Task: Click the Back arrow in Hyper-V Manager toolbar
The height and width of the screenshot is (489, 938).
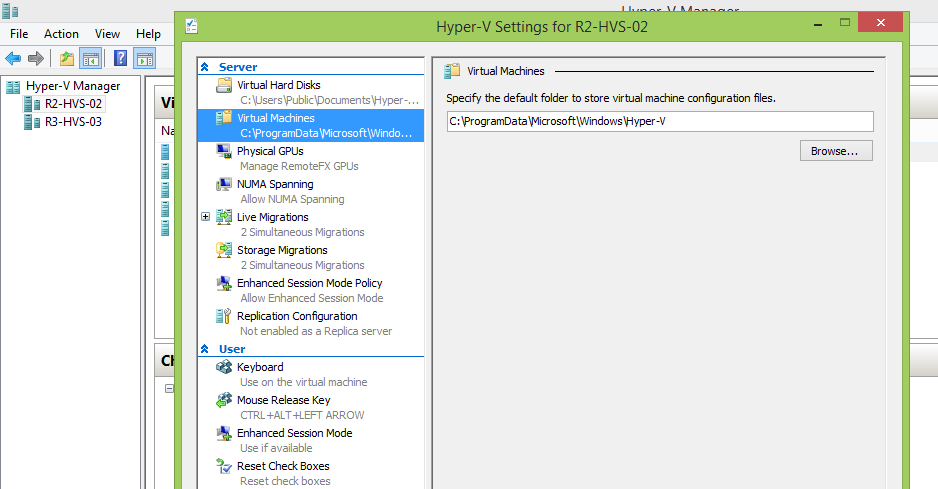Action: pyautogui.click(x=13, y=58)
